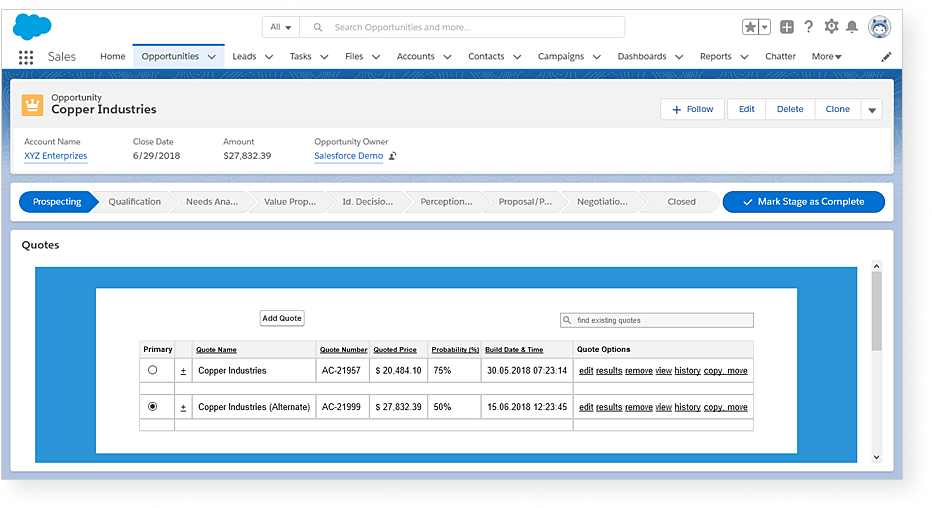This screenshot has height=508, width=932.
Task: Click edit for quote AC-21957
Action: 586,371
